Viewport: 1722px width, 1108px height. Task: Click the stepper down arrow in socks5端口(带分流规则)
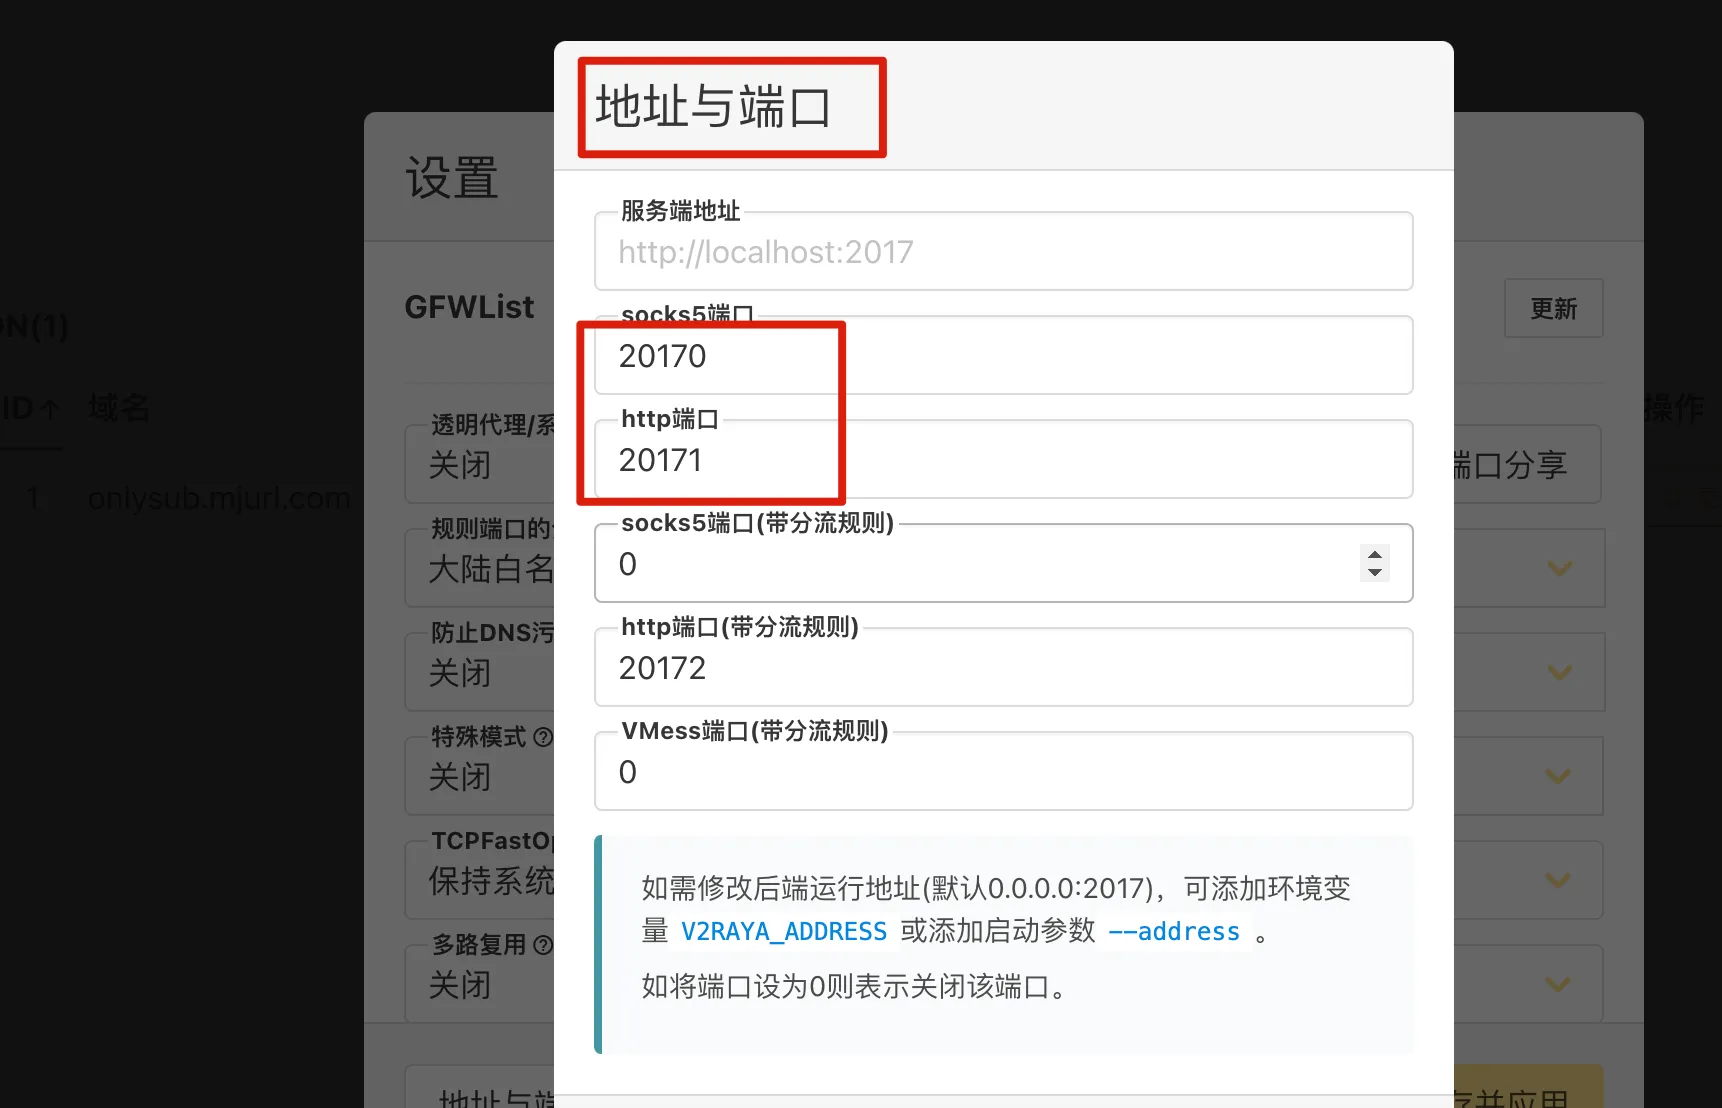tap(1375, 572)
